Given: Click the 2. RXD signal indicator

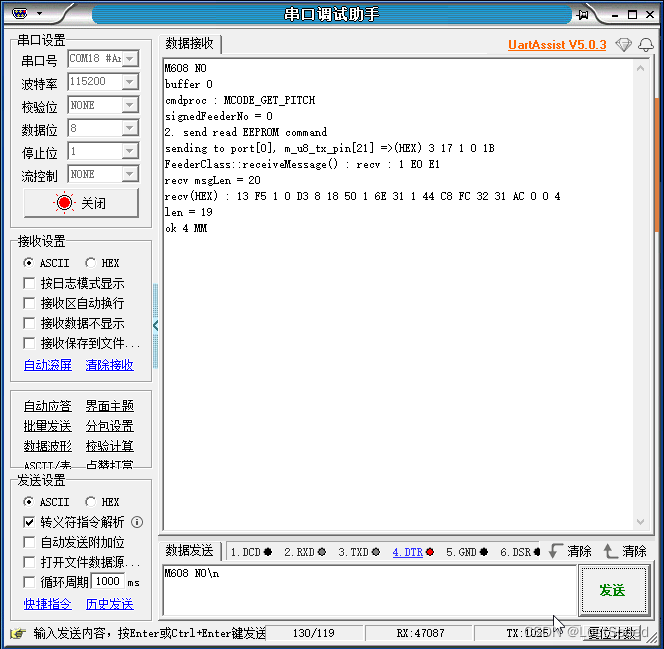Looking at the screenshot, I should point(305,552).
